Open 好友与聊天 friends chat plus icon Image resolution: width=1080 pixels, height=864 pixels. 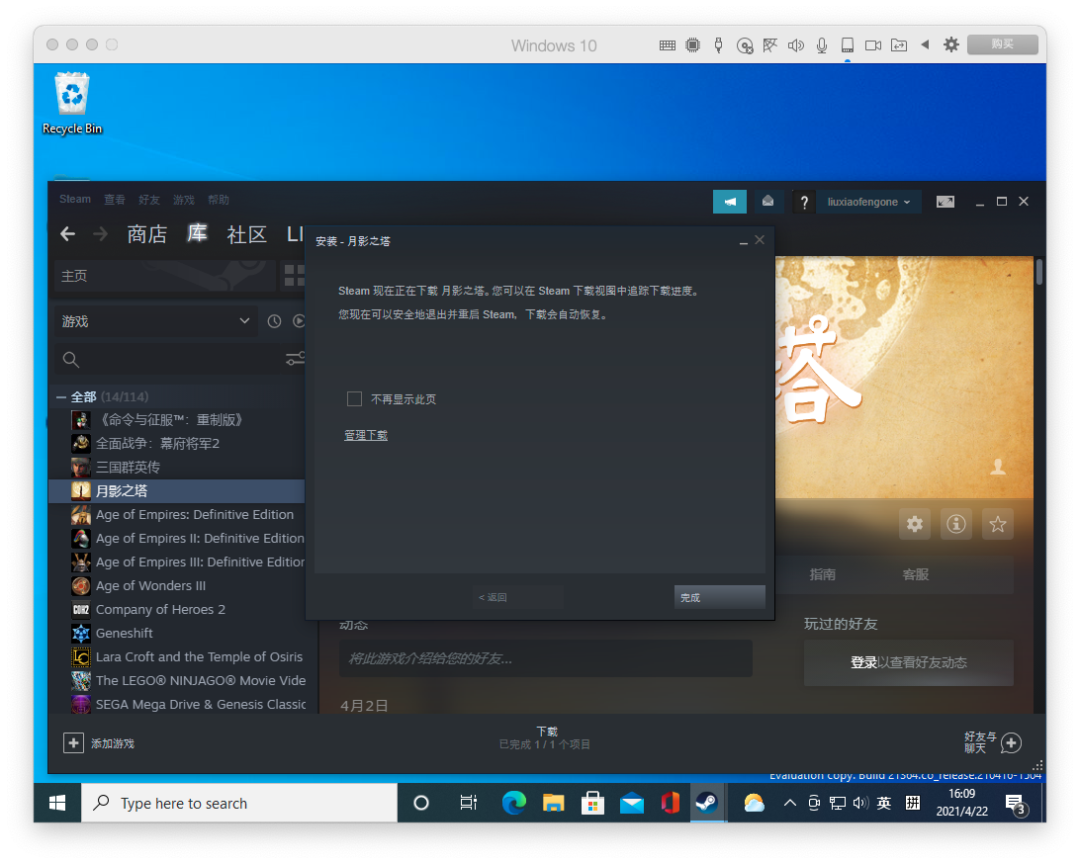point(1011,743)
